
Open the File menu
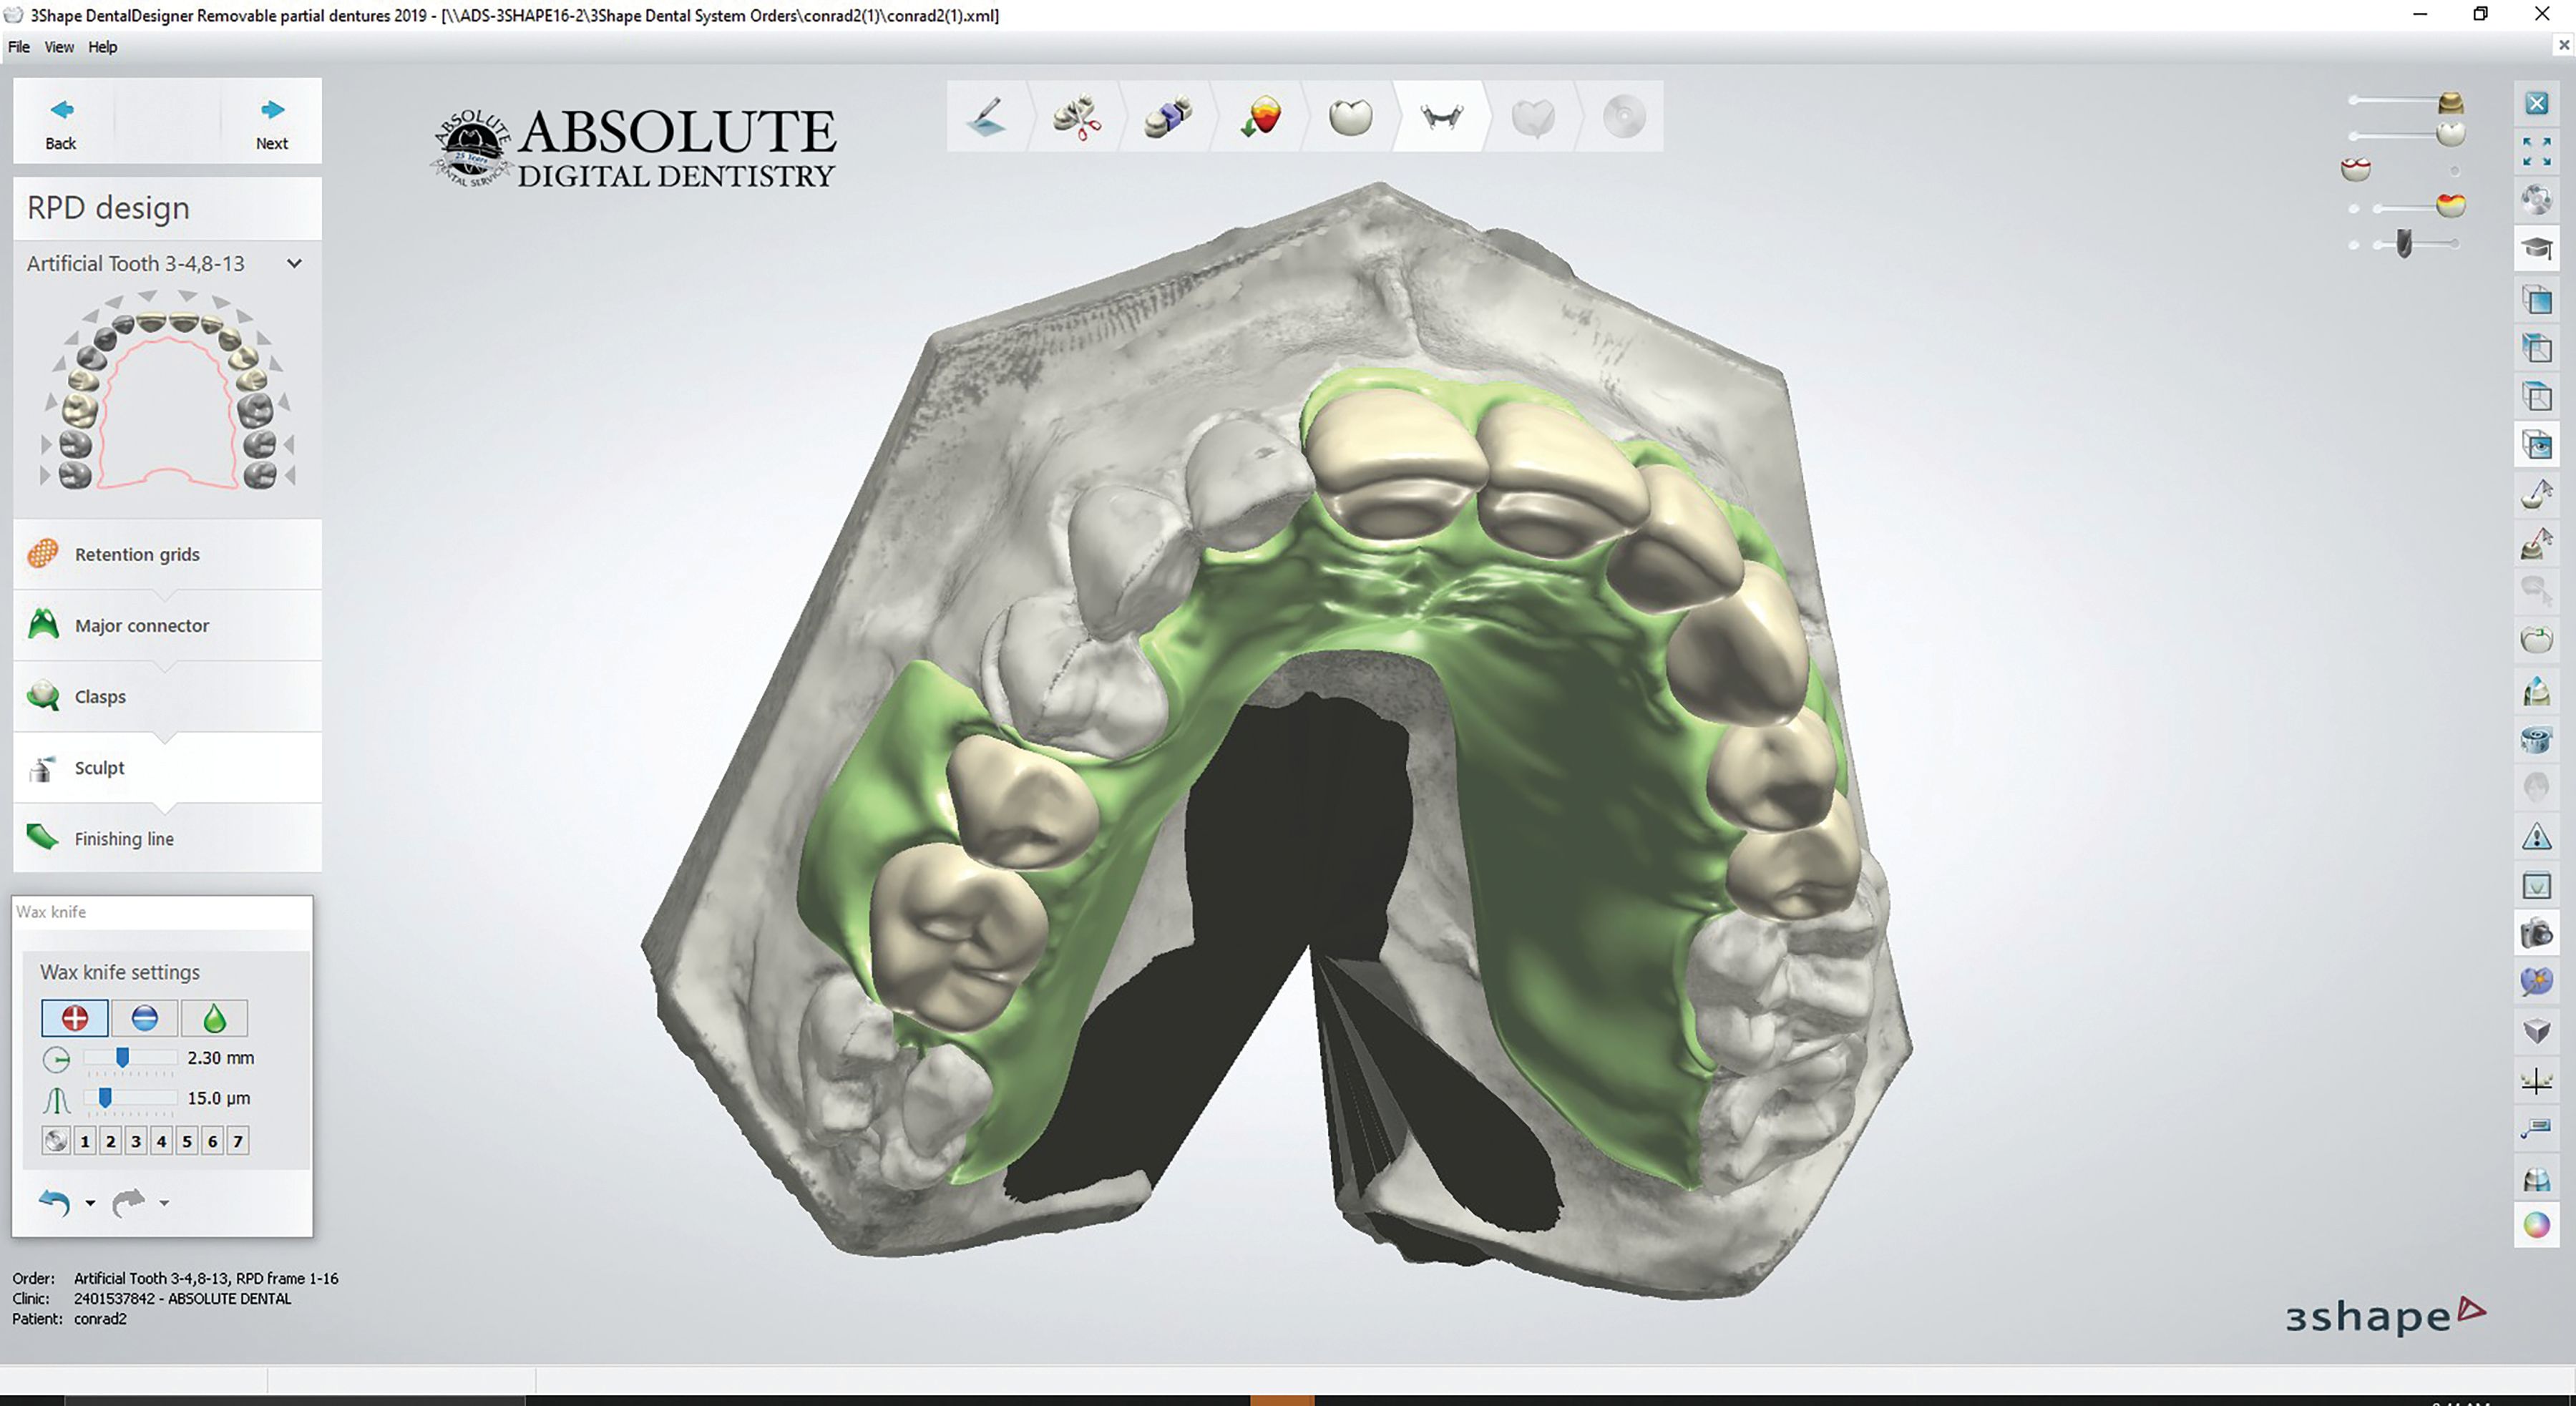tap(19, 47)
